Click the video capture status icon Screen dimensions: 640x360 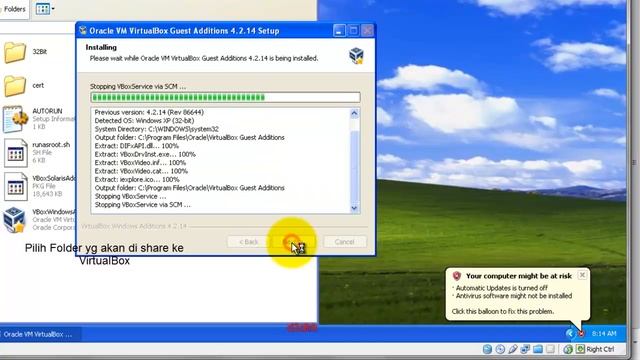coord(551,349)
